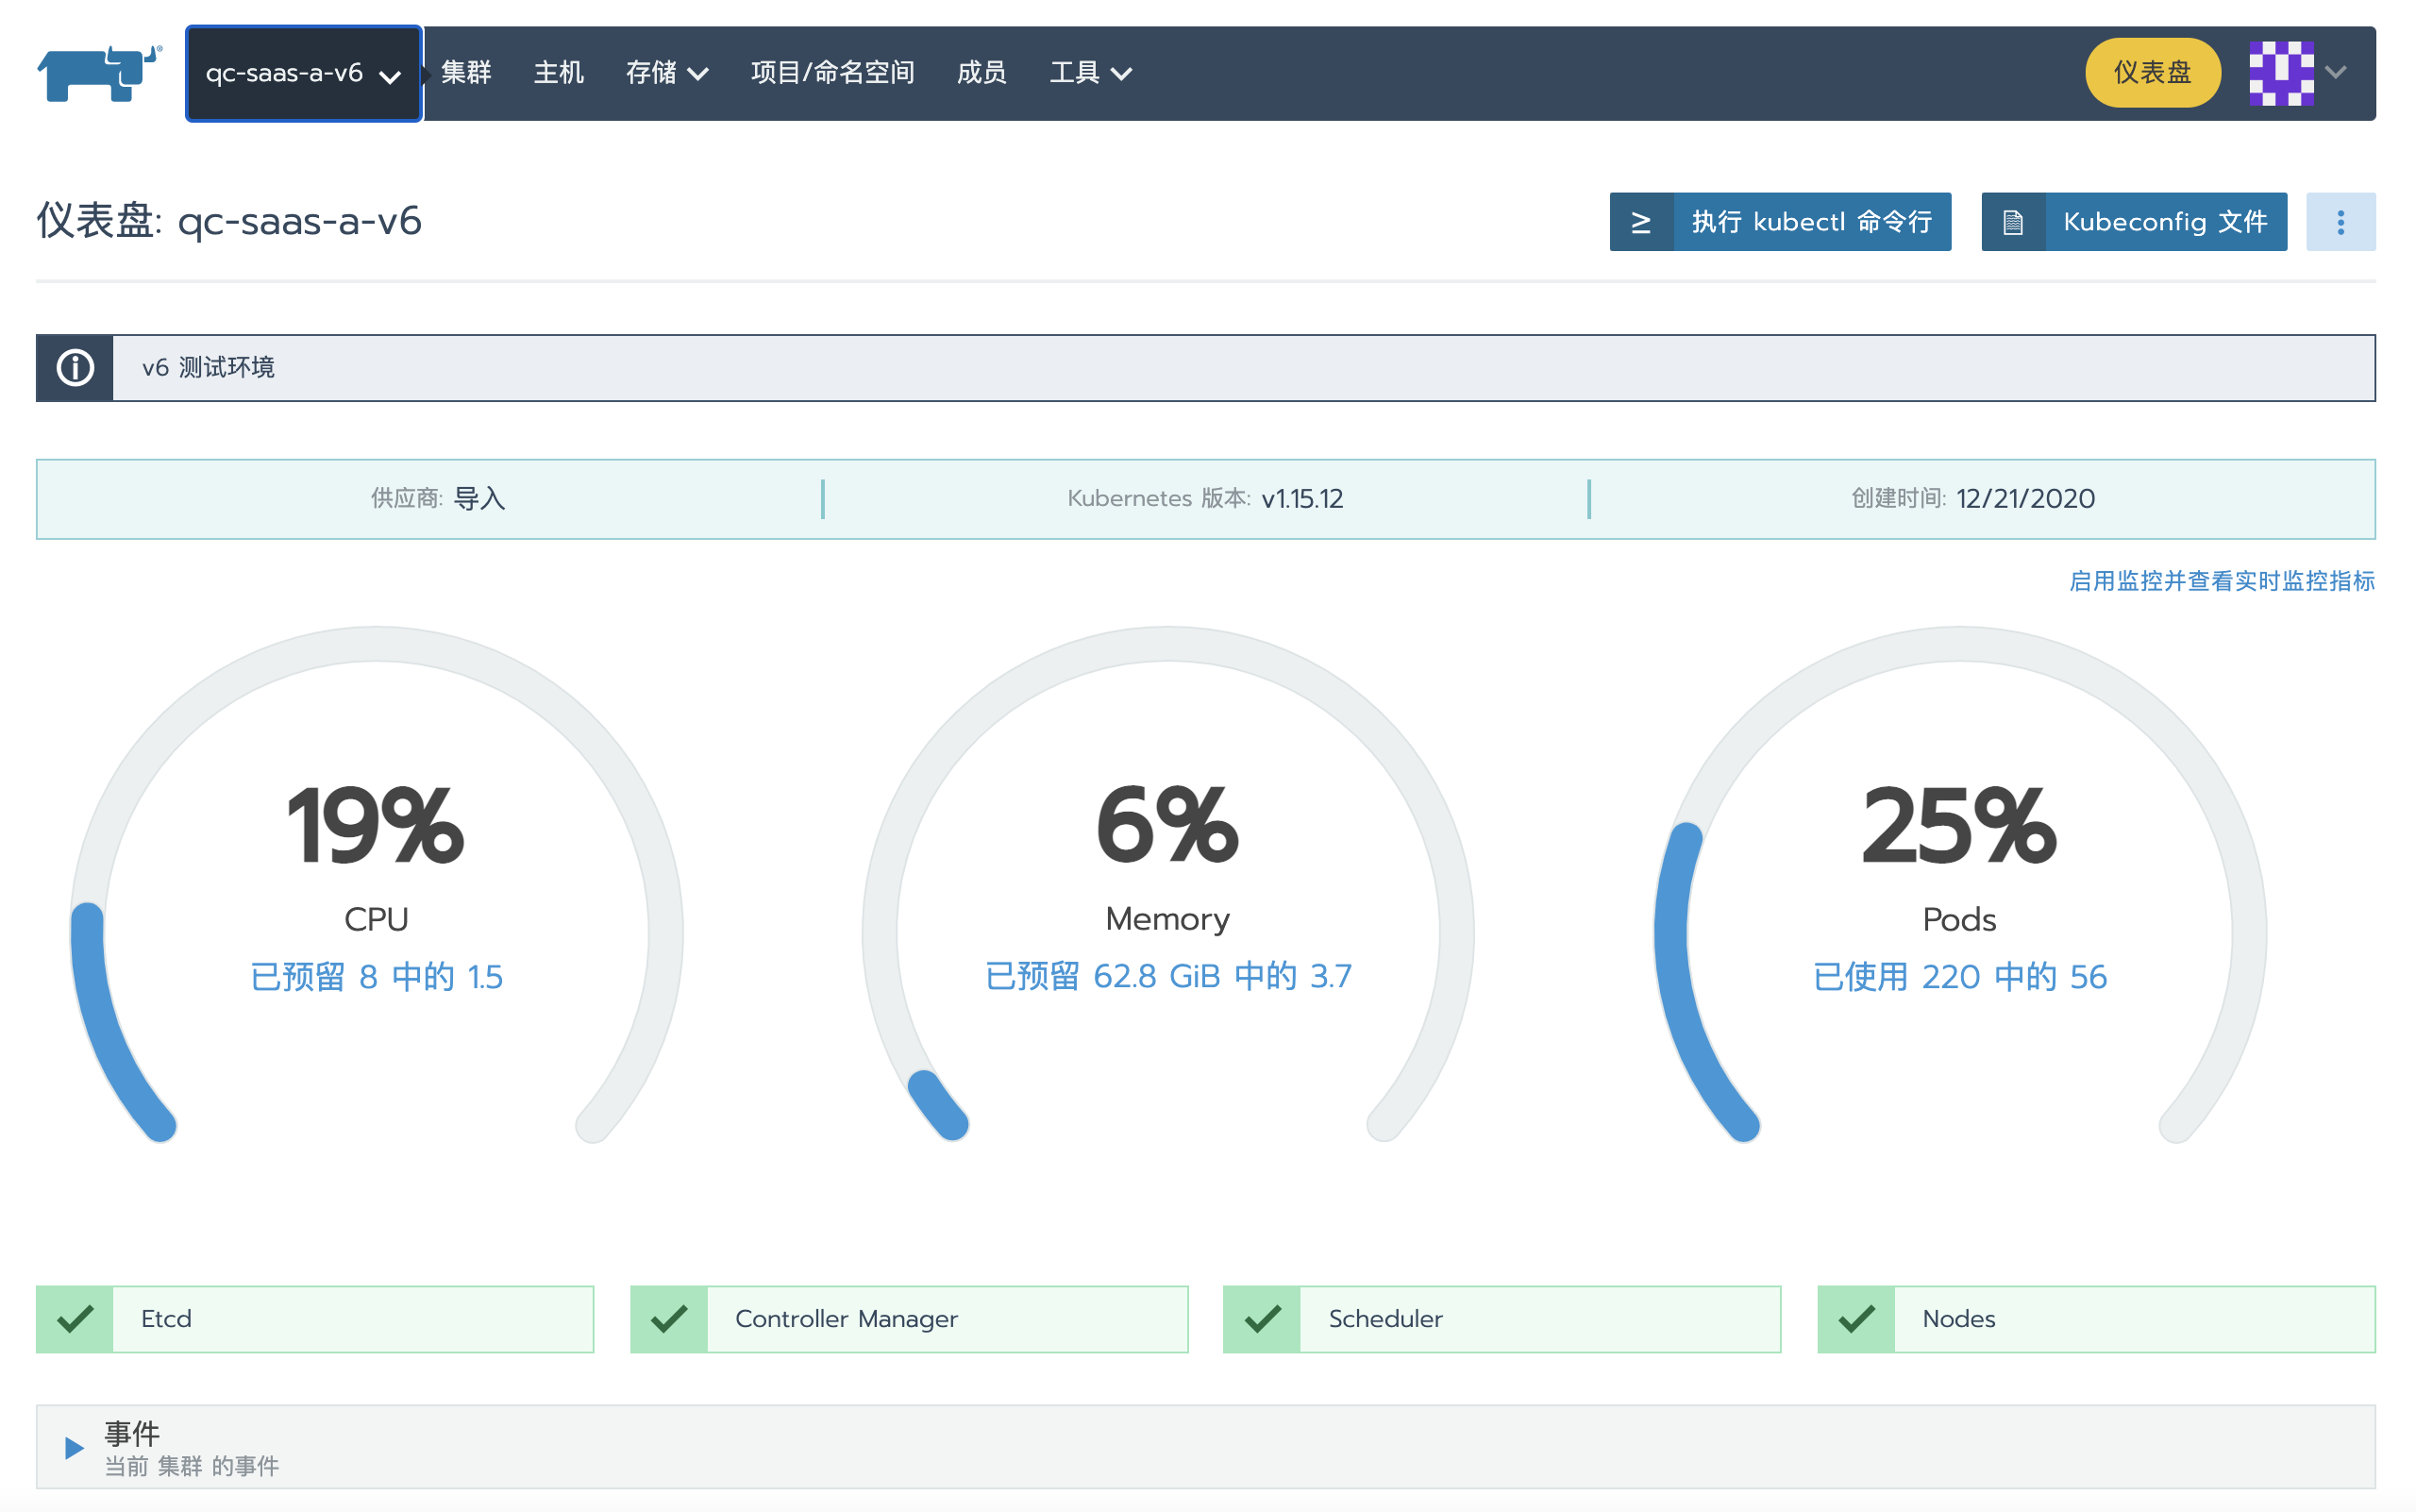Screen dimensions: 2416x1512
Task: Click the Nodes green checkmark icon
Action: (x=1856, y=1319)
